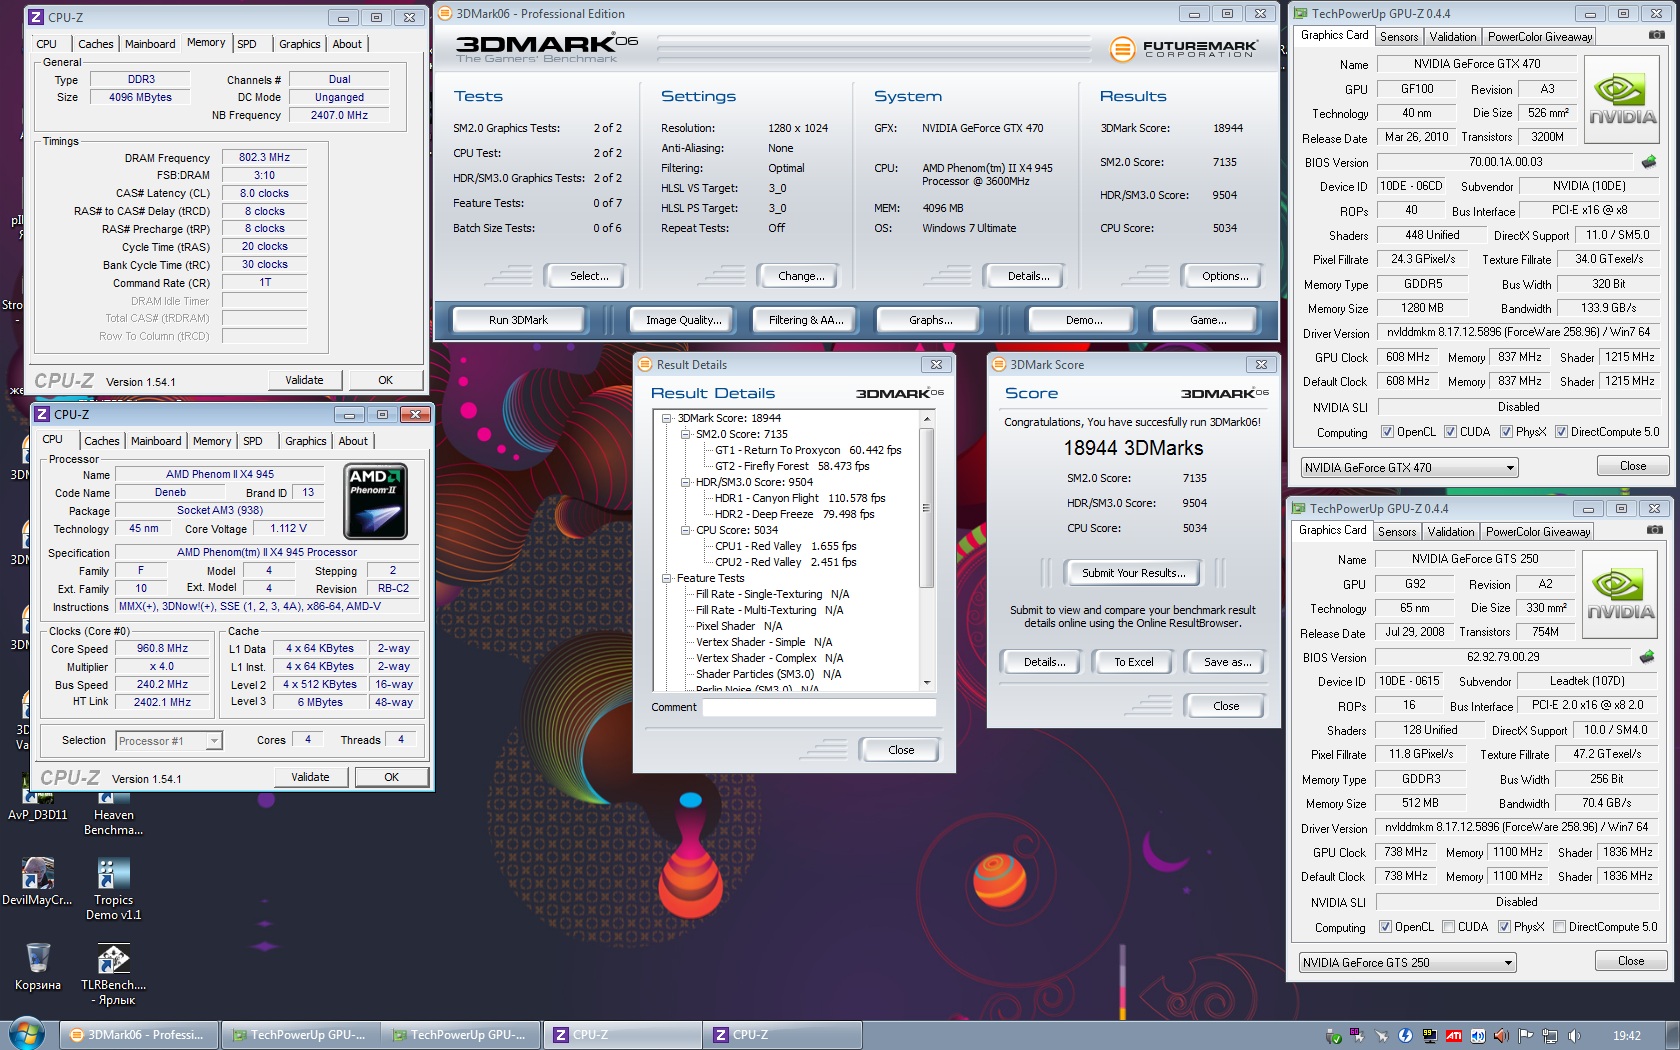Open the Heaven Benchmark desktop shortcut
This screenshot has height=1050, width=1680.
point(113,810)
